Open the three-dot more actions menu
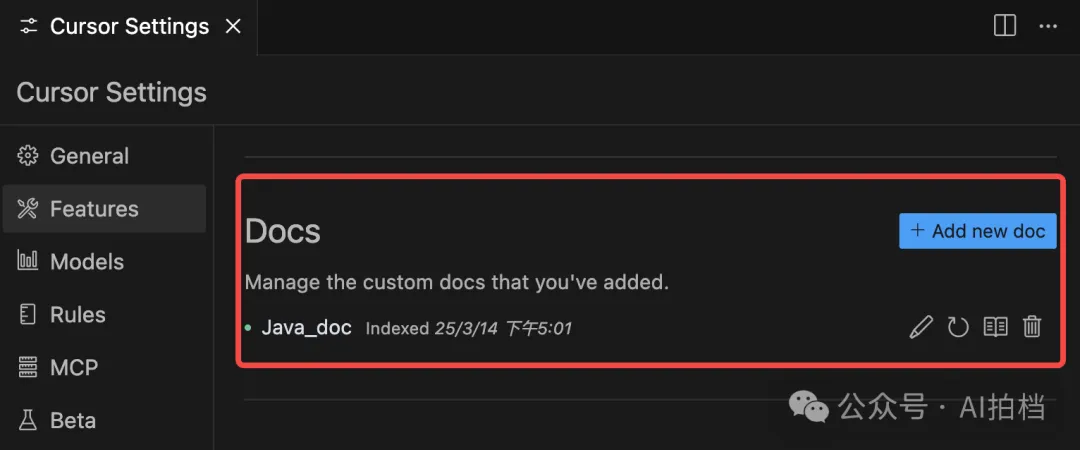 tap(1048, 26)
